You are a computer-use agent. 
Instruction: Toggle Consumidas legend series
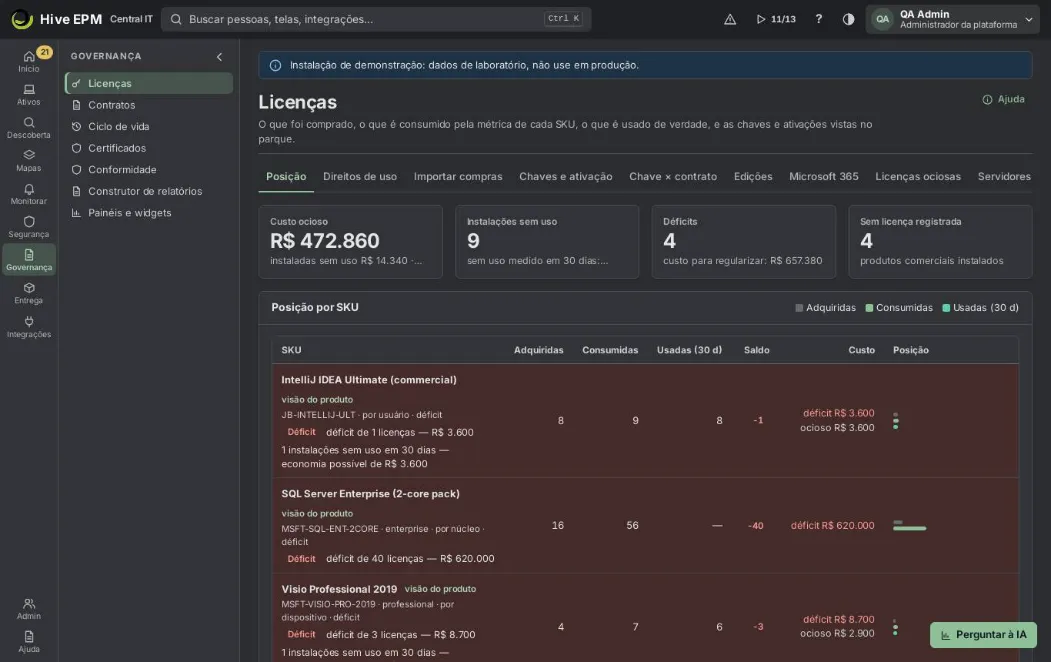[x=899, y=308]
